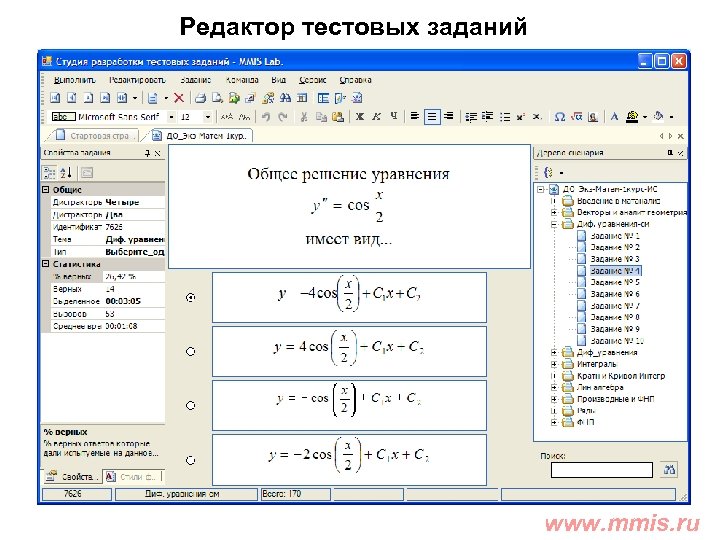Click the printer icon in toolbar
The height and width of the screenshot is (540, 720).
(x=200, y=98)
